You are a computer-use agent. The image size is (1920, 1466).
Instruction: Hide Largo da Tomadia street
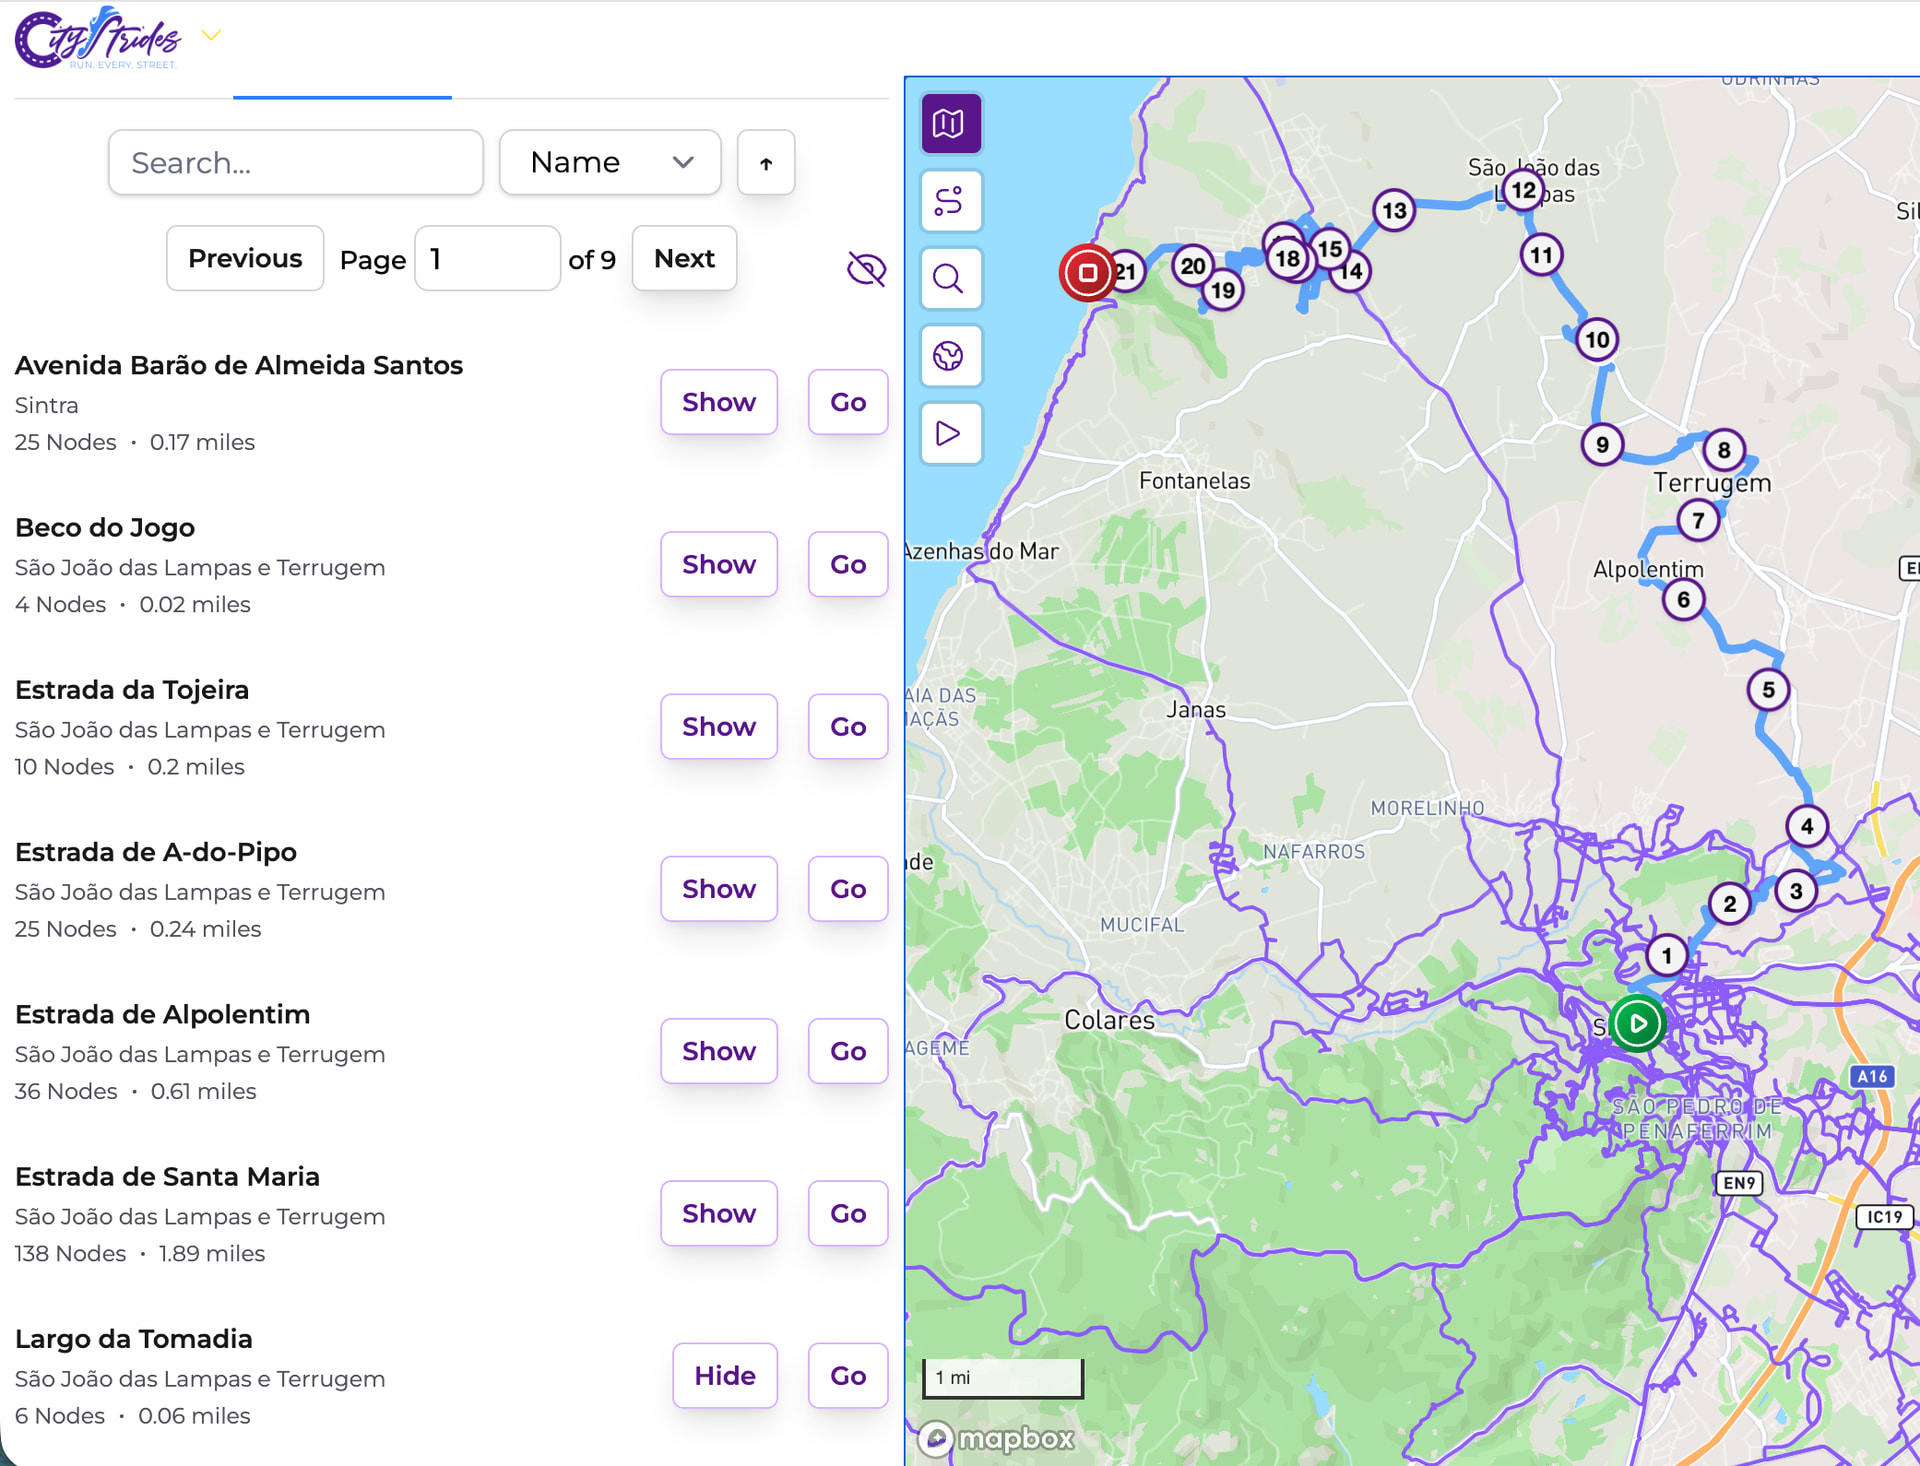tap(724, 1375)
